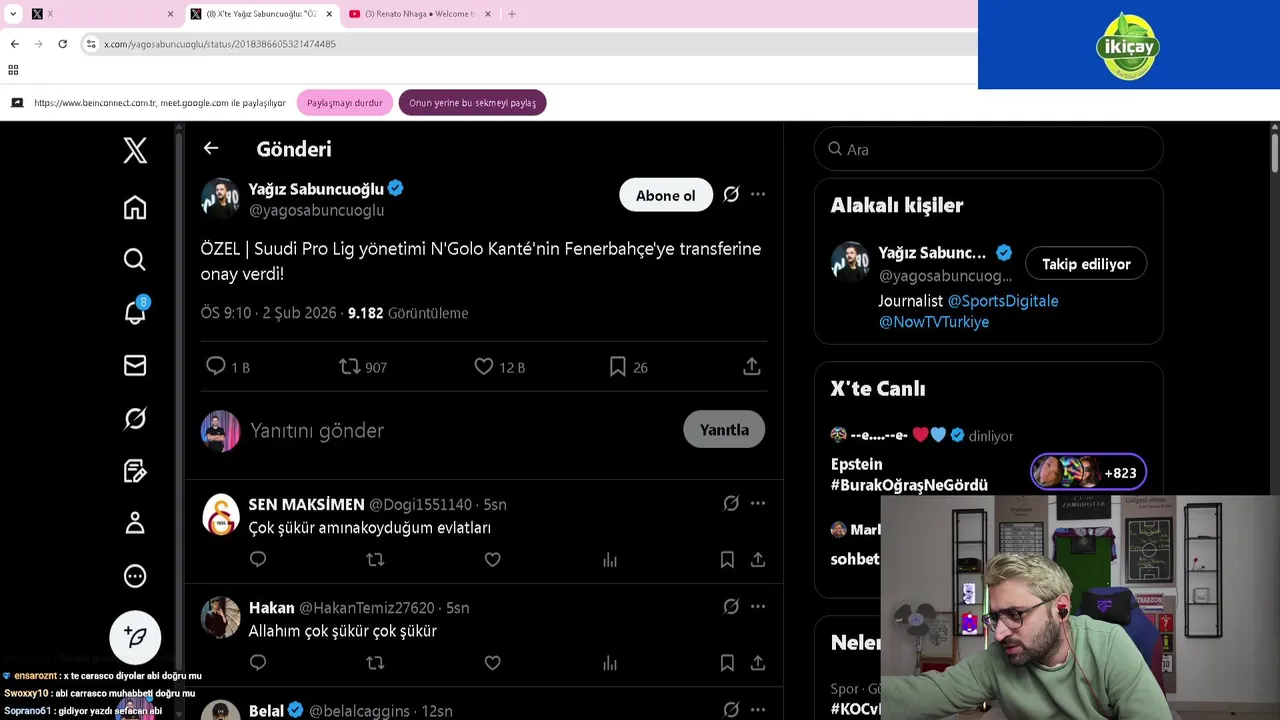Share SEN MAKSİMEN's reply

pyautogui.click(x=758, y=560)
